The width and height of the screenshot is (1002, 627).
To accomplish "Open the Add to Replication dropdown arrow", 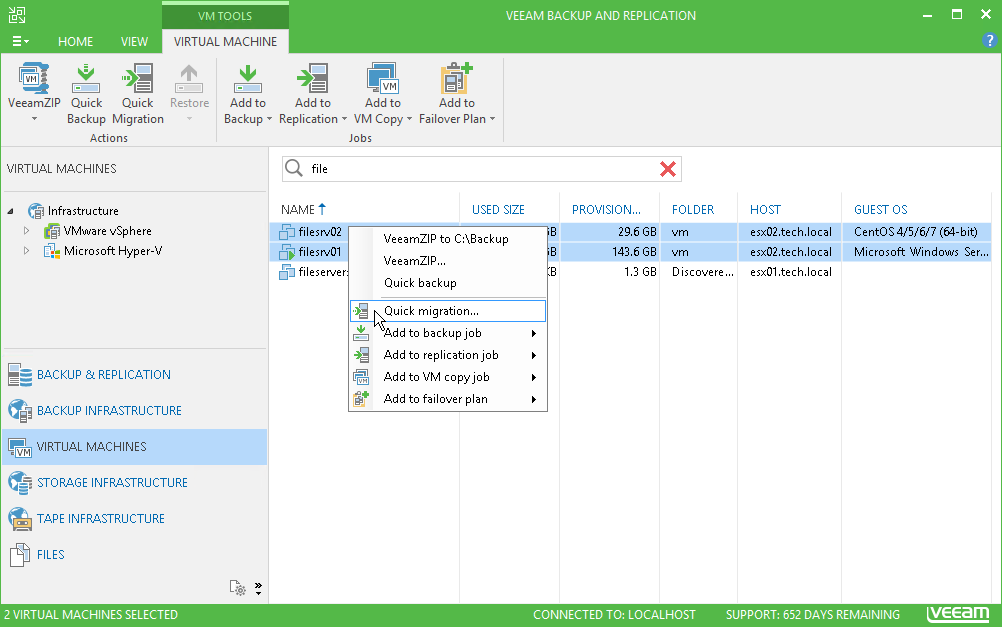I will click(x=344, y=119).
